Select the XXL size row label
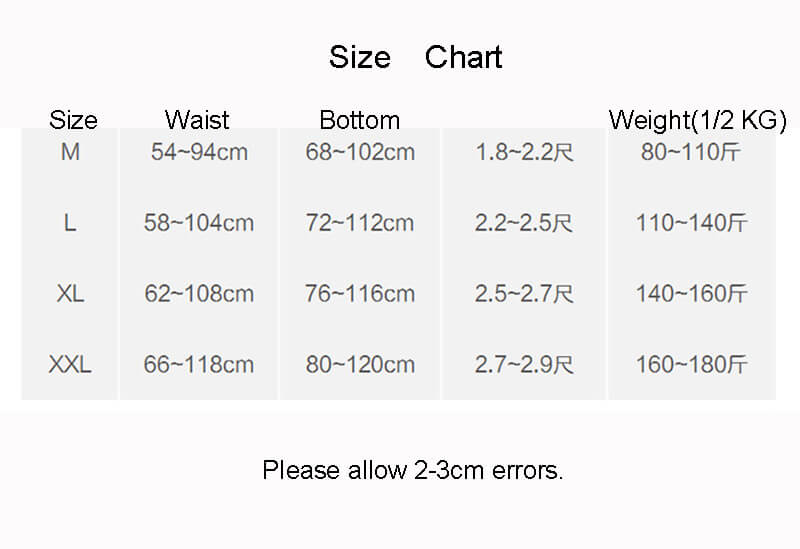Image resolution: width=800 pixels, height=549 pixels. point(70,364)
